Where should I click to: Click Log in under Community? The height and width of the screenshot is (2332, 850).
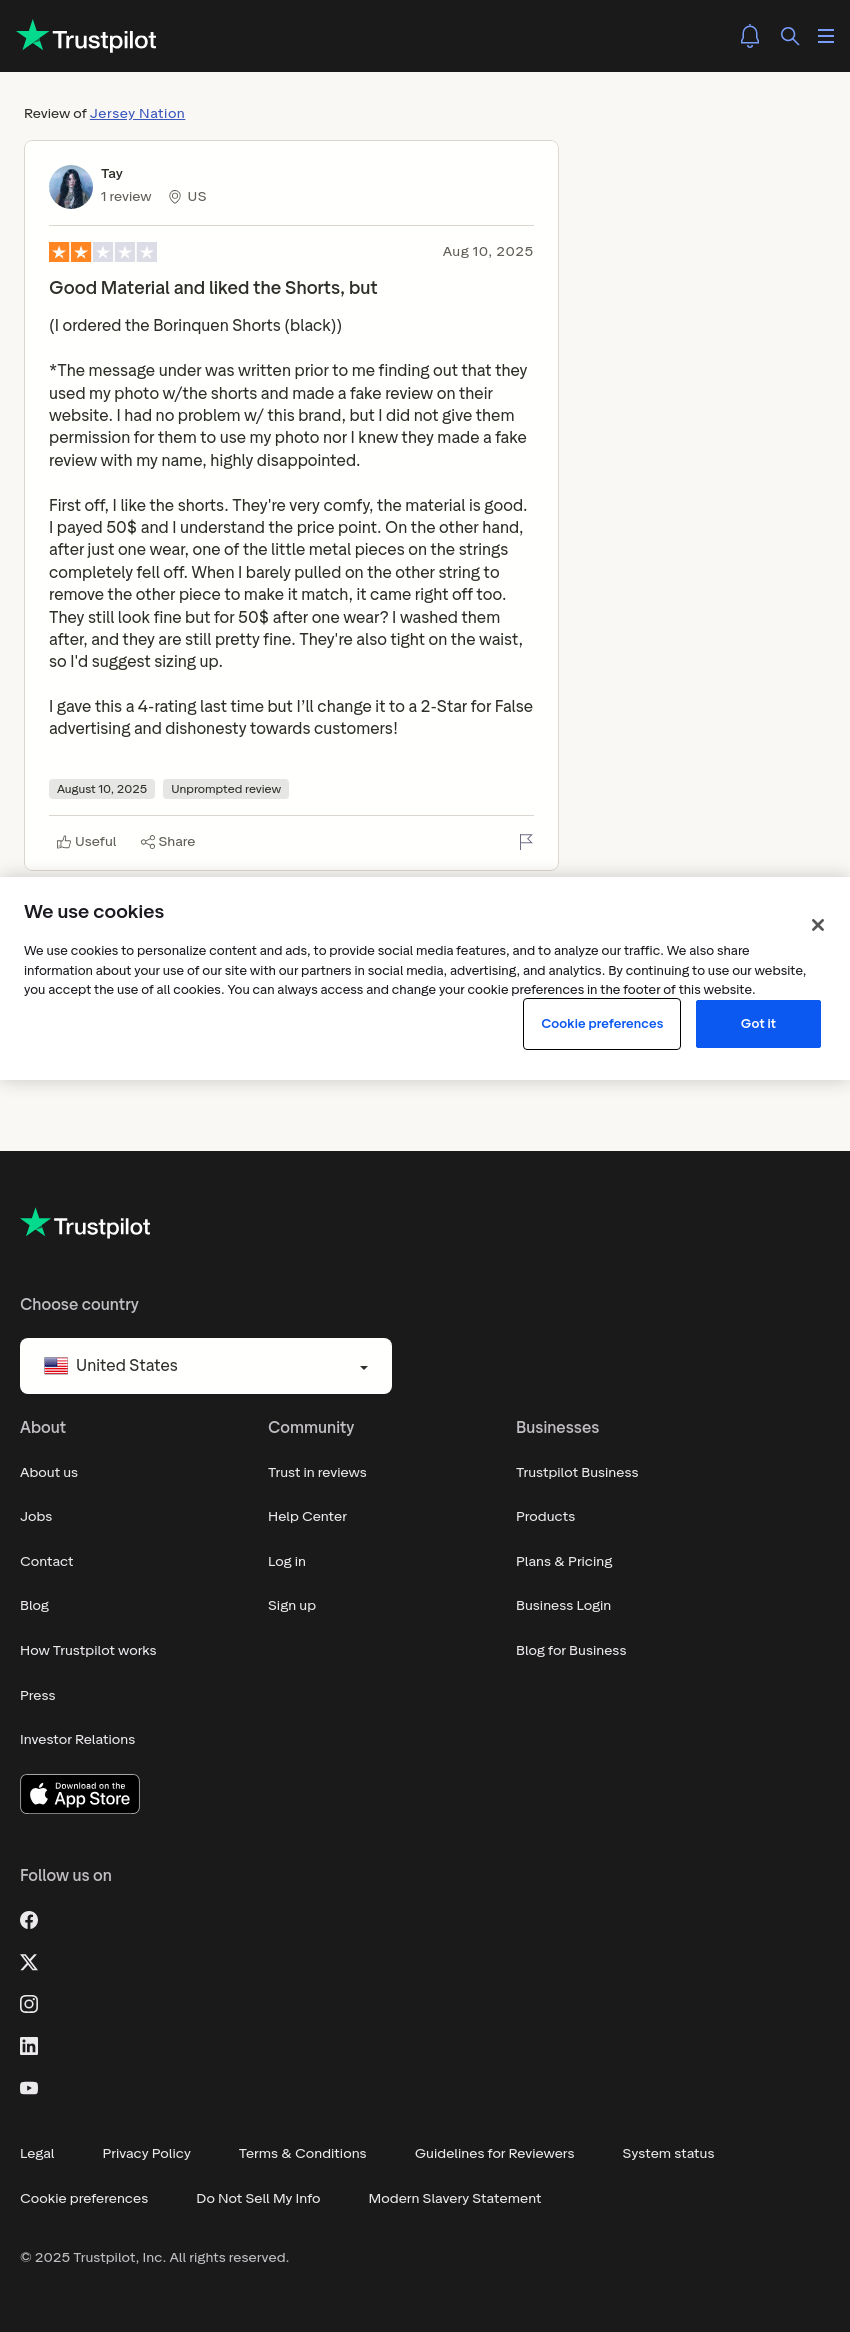[x=287, y=1562]
